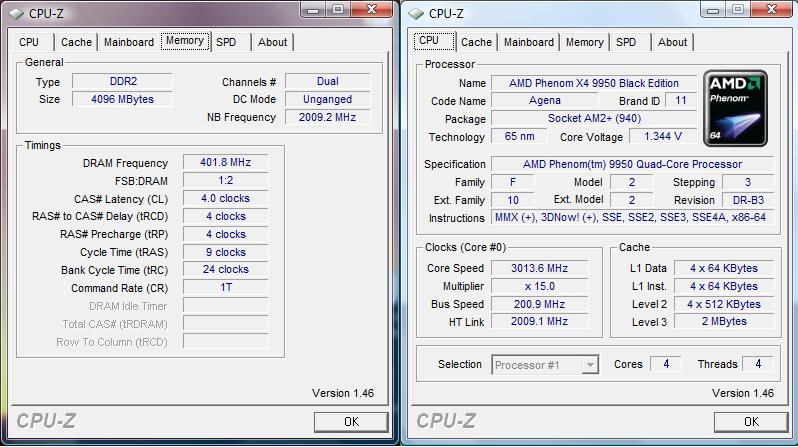This screenshot has height=447, width=798.
Task: Click the Specification Quad-Core Processor field
Action: point(632,164)
